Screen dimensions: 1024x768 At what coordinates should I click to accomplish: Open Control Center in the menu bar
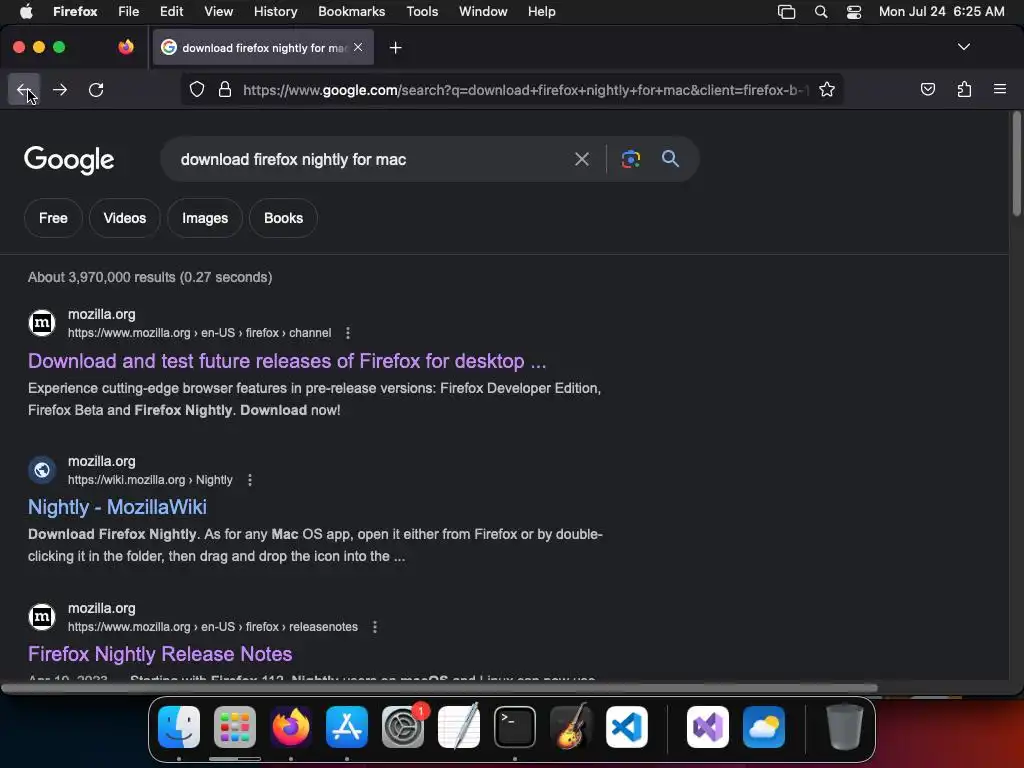[854, 12]
